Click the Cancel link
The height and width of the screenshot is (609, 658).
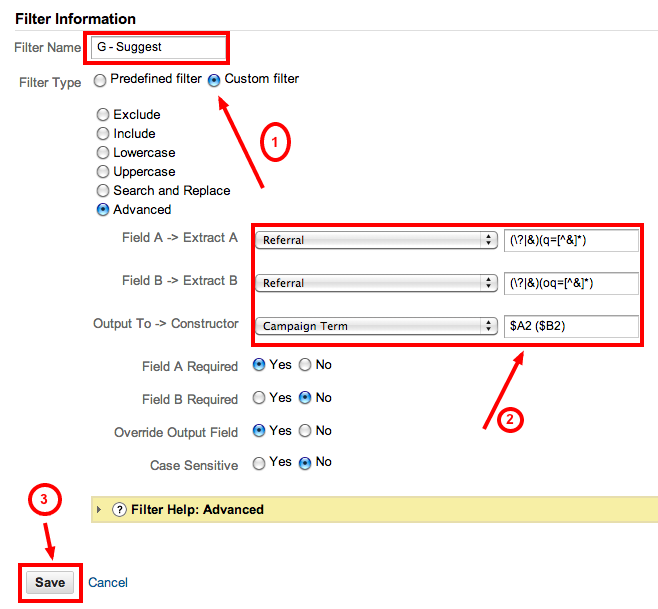tap(108, 583)
